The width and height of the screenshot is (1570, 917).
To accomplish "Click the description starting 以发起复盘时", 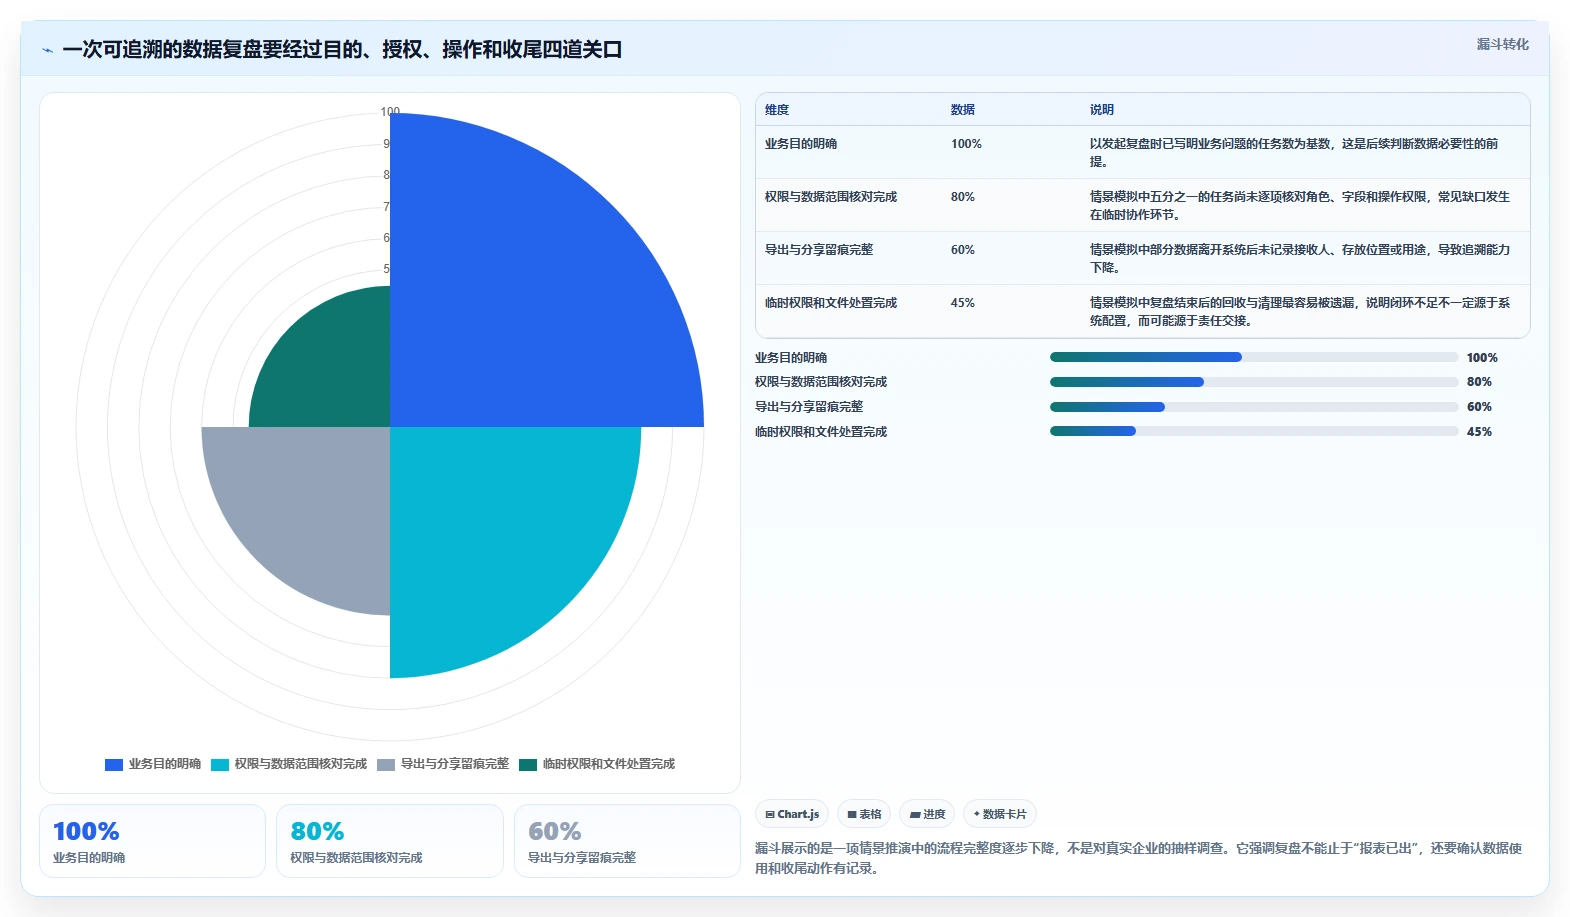I will (x=1294, y=153).
